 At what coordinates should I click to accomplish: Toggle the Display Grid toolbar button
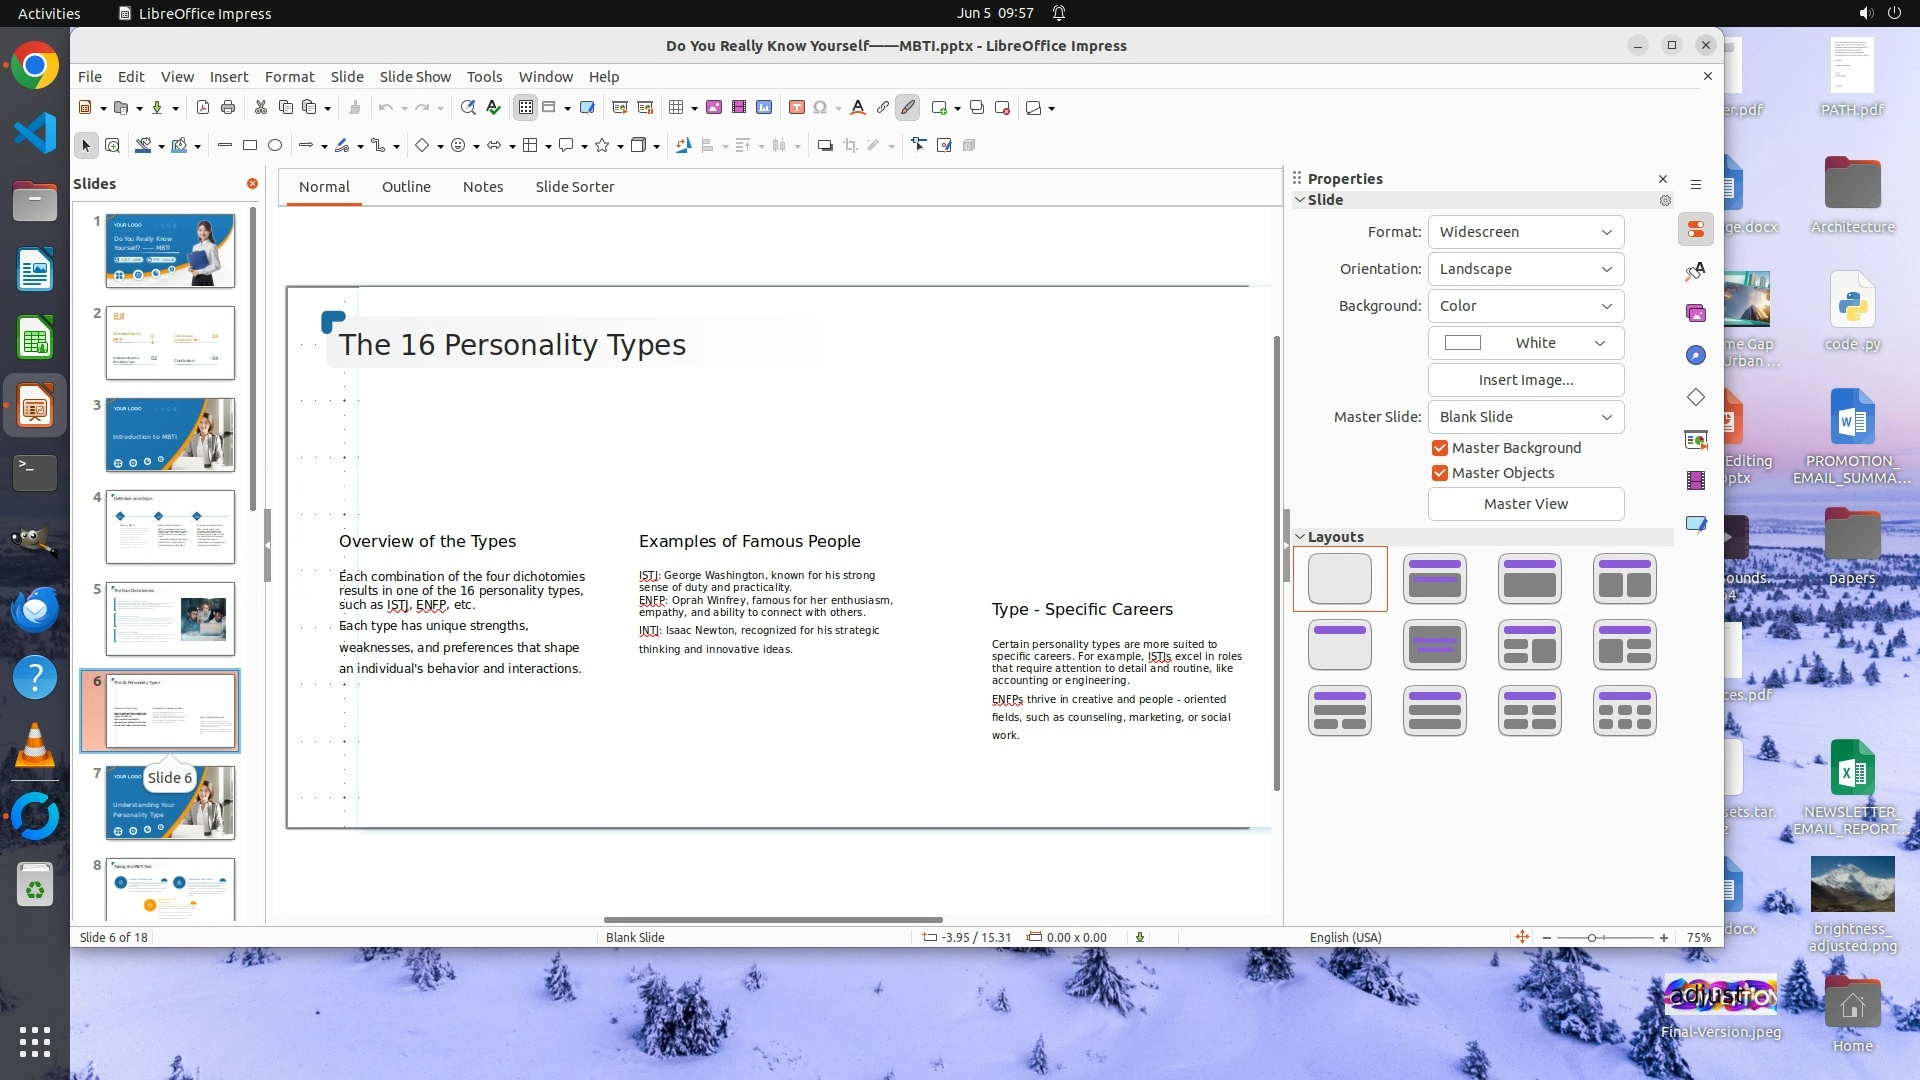tap(526, 108)
